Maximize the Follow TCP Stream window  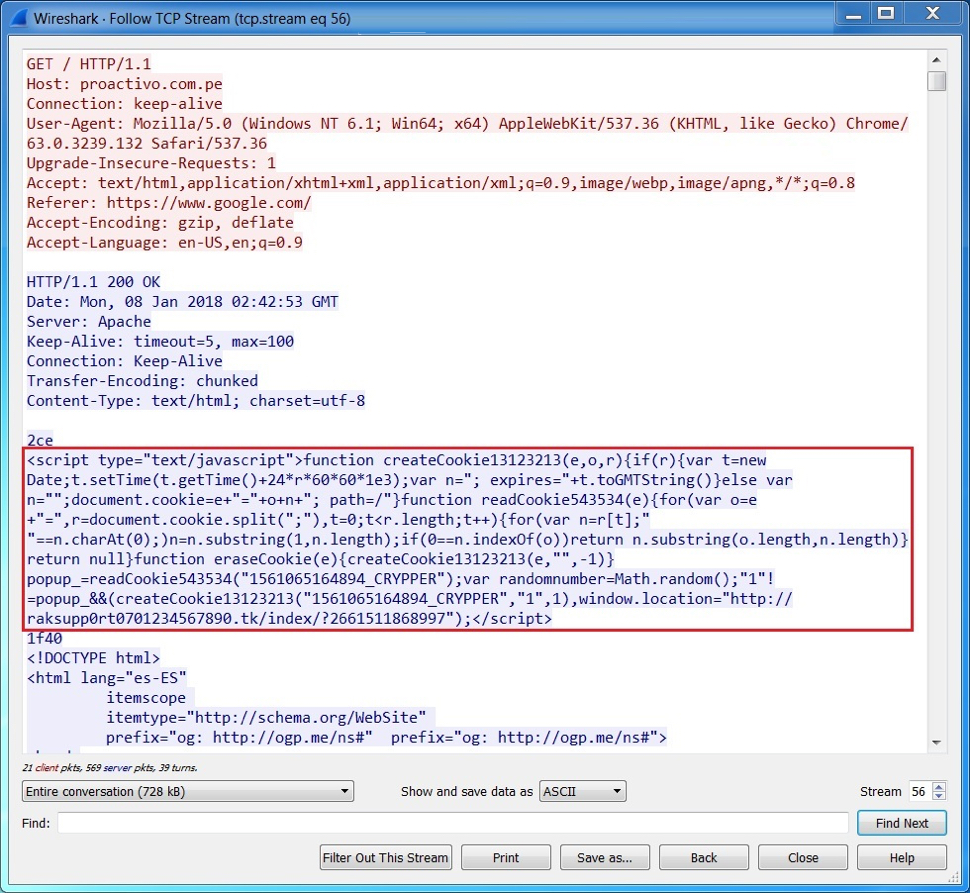click(886, 14)
